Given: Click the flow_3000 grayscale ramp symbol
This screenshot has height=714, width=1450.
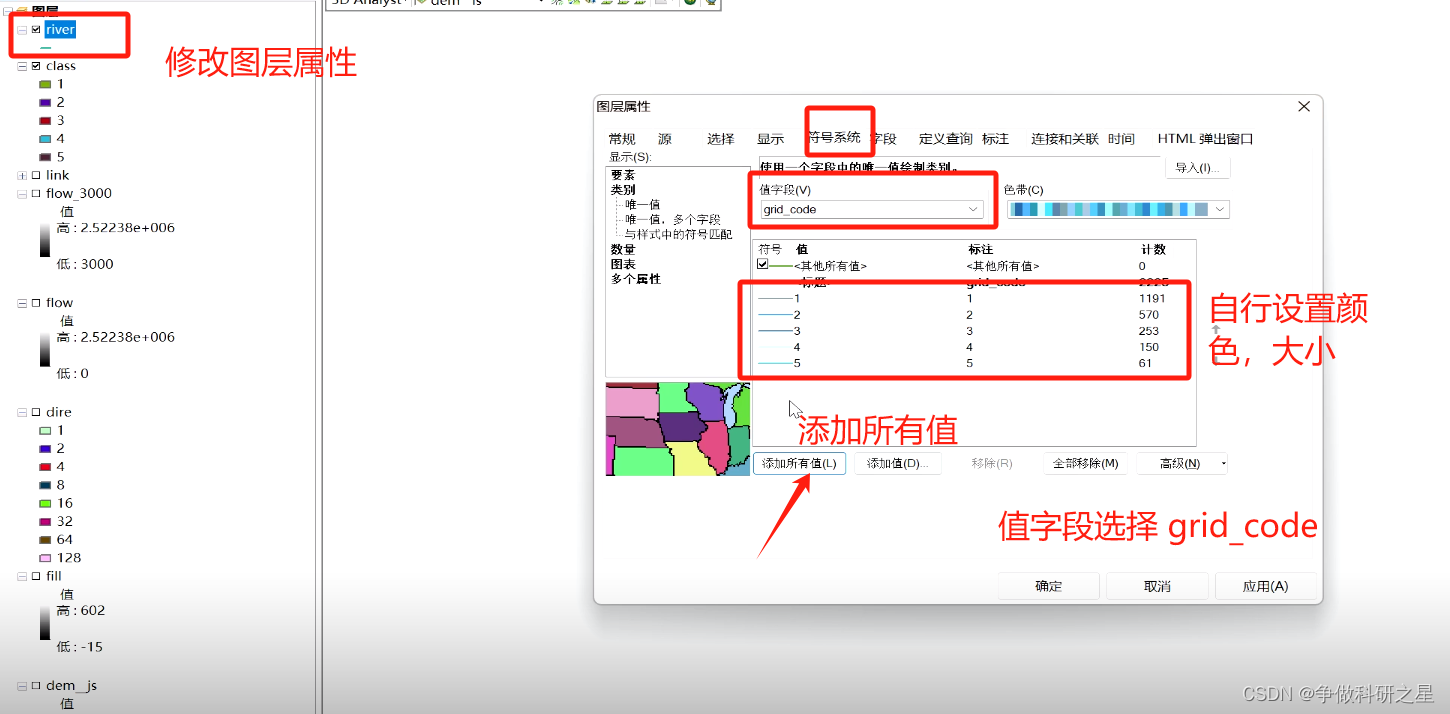Looking at the screenshot, I should point(45,242).
